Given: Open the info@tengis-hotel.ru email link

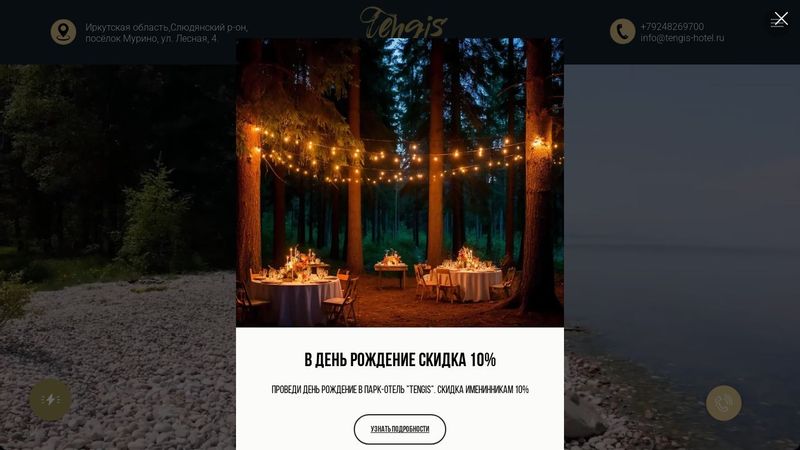Looking at the screenshot, I should (x=682, y=38).
